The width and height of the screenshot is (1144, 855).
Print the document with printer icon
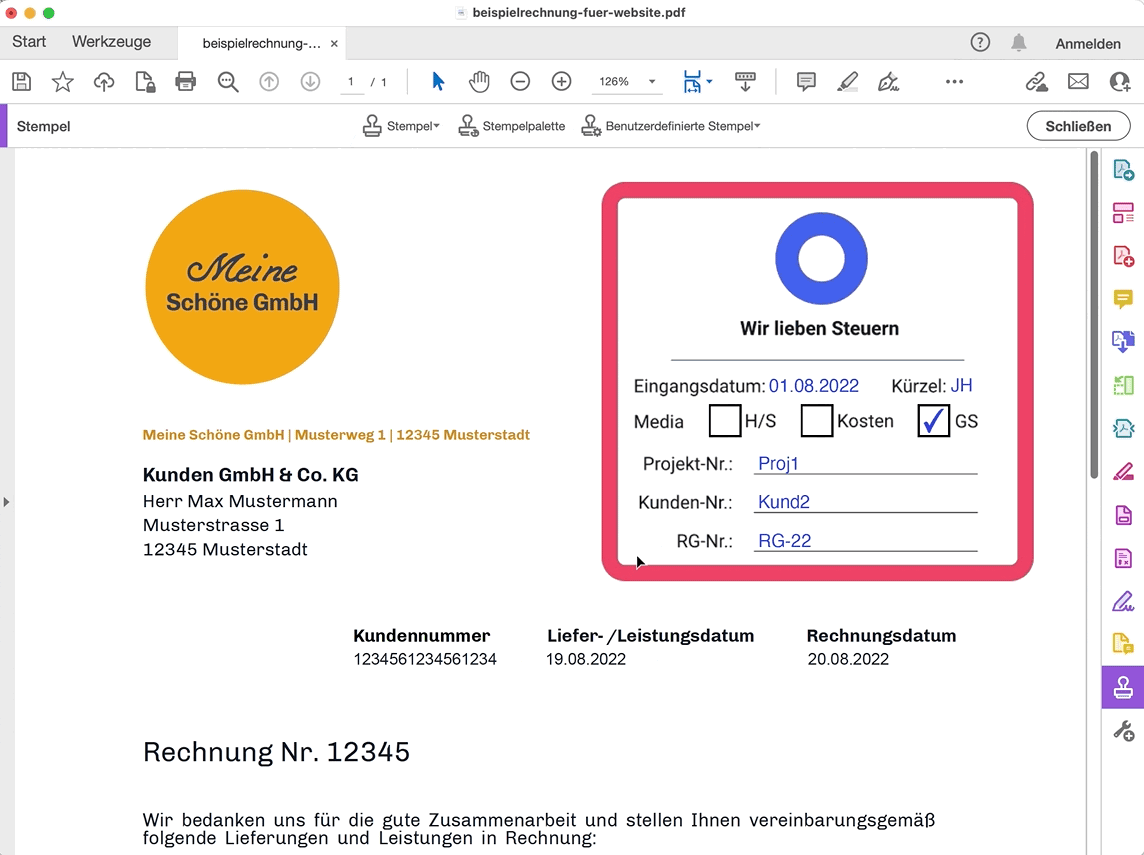point(186,82)
